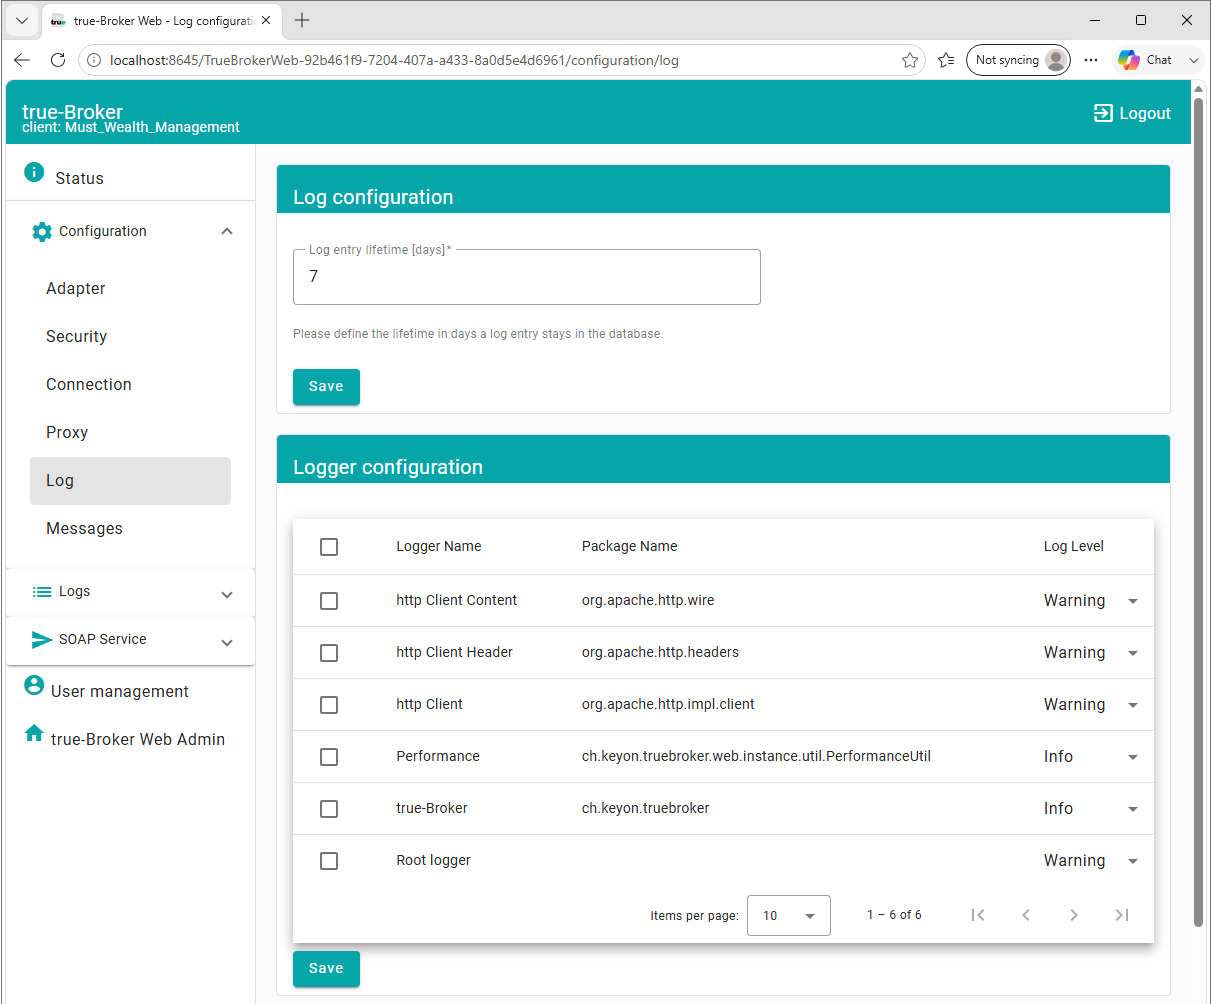This screenshot has width=1212, height=1004.
Task: Save the log entry lifetime
Action: [326, 387]
